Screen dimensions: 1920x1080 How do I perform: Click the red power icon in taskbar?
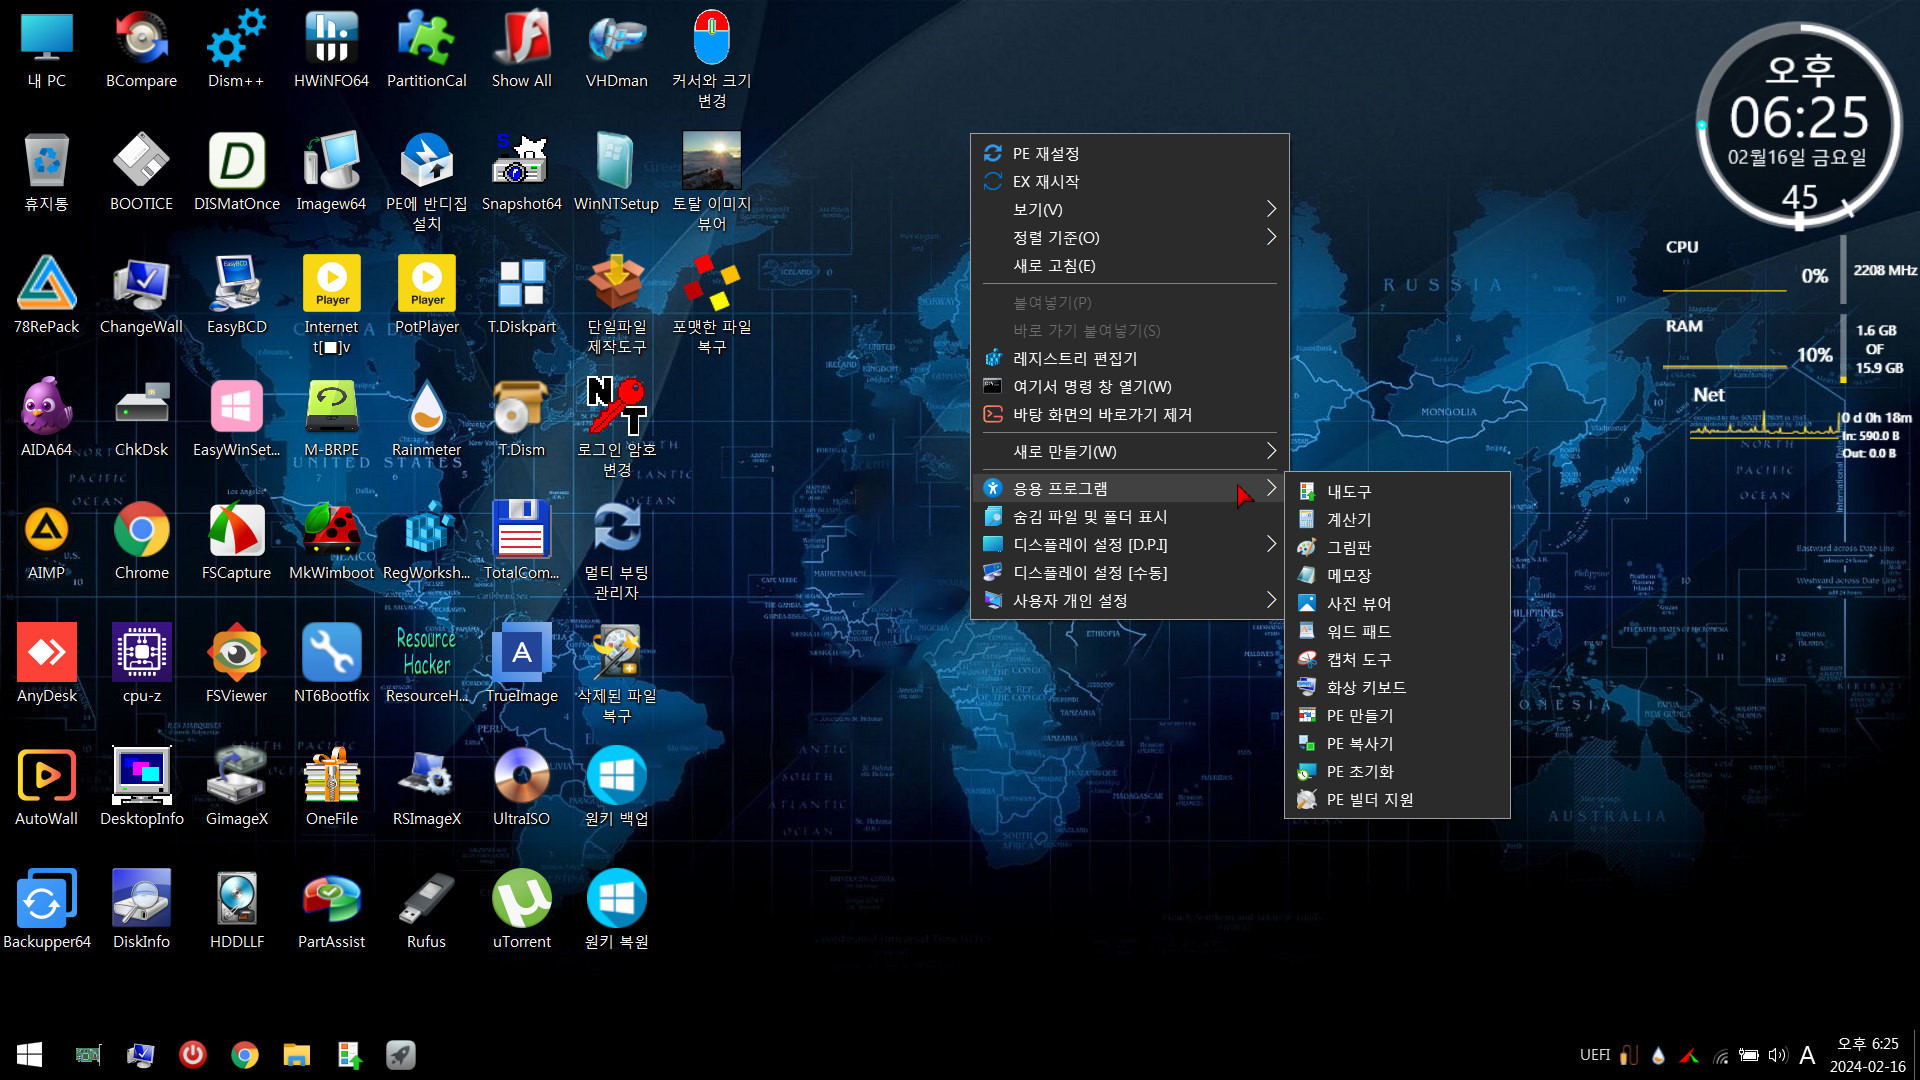click(x=193, y=1055)
